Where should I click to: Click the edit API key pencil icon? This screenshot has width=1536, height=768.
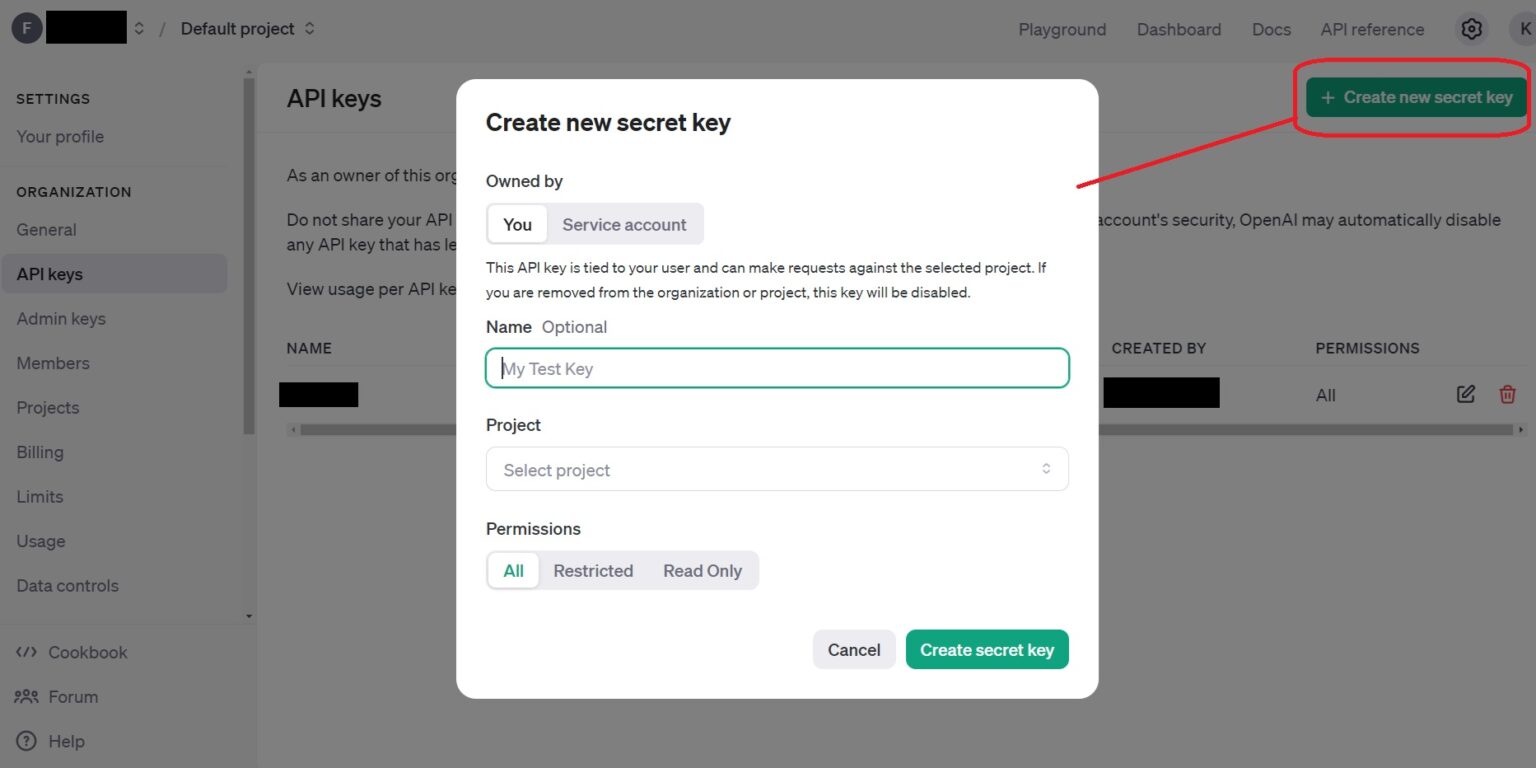(1465, 394)
